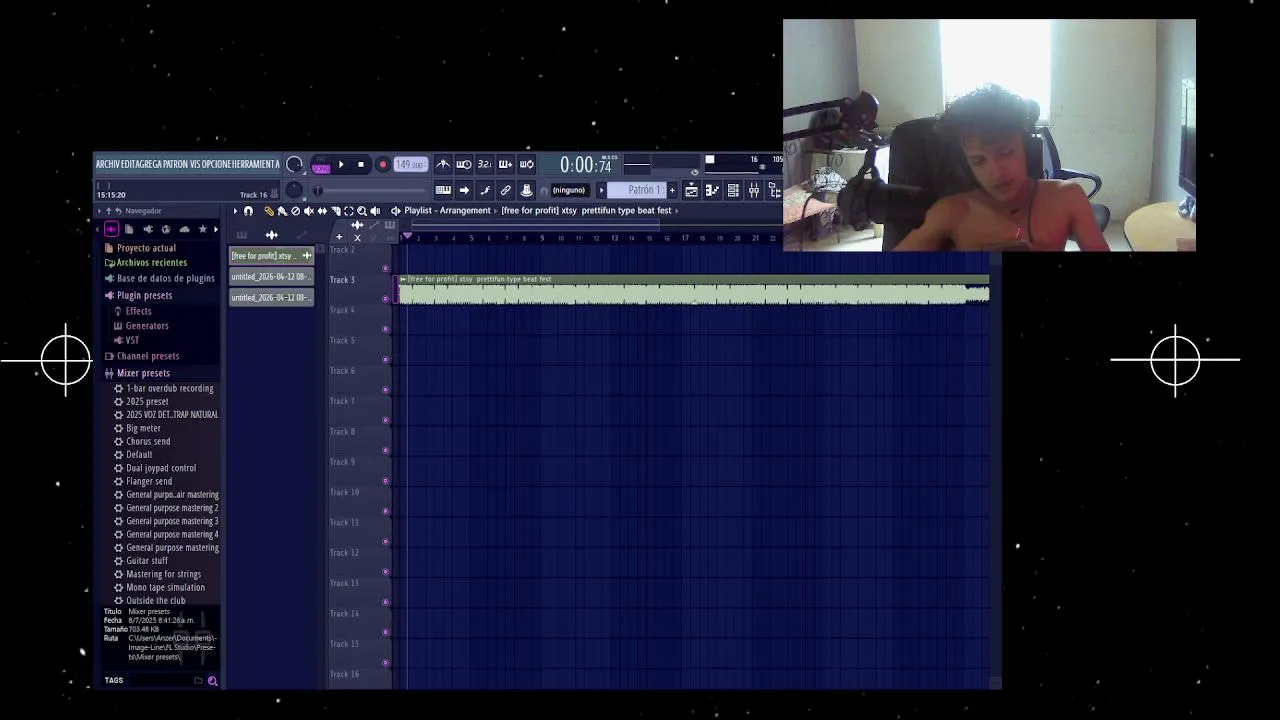Open browser options arrow beside Navegador

[100, 211]
